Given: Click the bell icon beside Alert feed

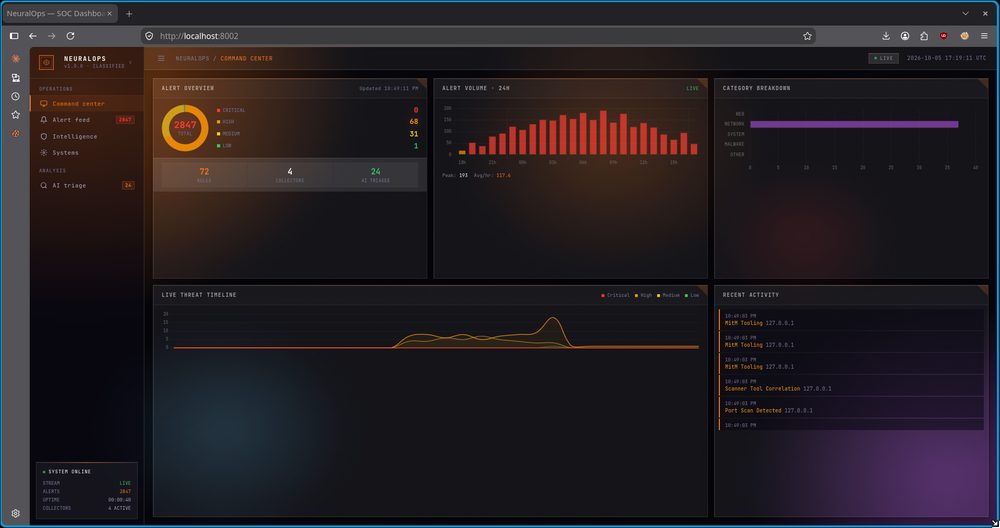Looking at the screenshot, I should pyautogui.click(x=43, y=120).
